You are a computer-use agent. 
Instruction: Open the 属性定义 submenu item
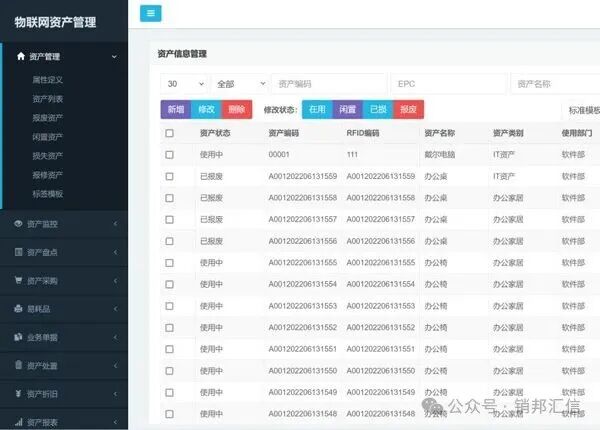pos(47,80)
